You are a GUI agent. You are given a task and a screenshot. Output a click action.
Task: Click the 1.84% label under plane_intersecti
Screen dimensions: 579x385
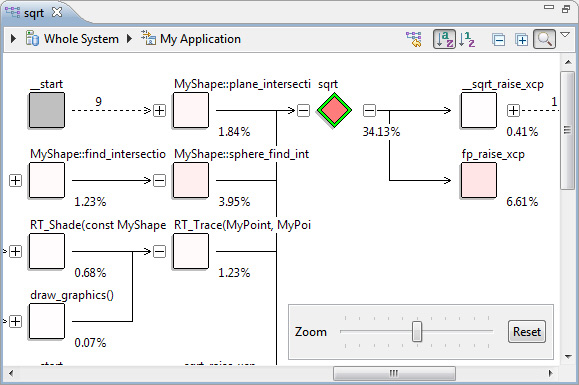click(234, 132)
